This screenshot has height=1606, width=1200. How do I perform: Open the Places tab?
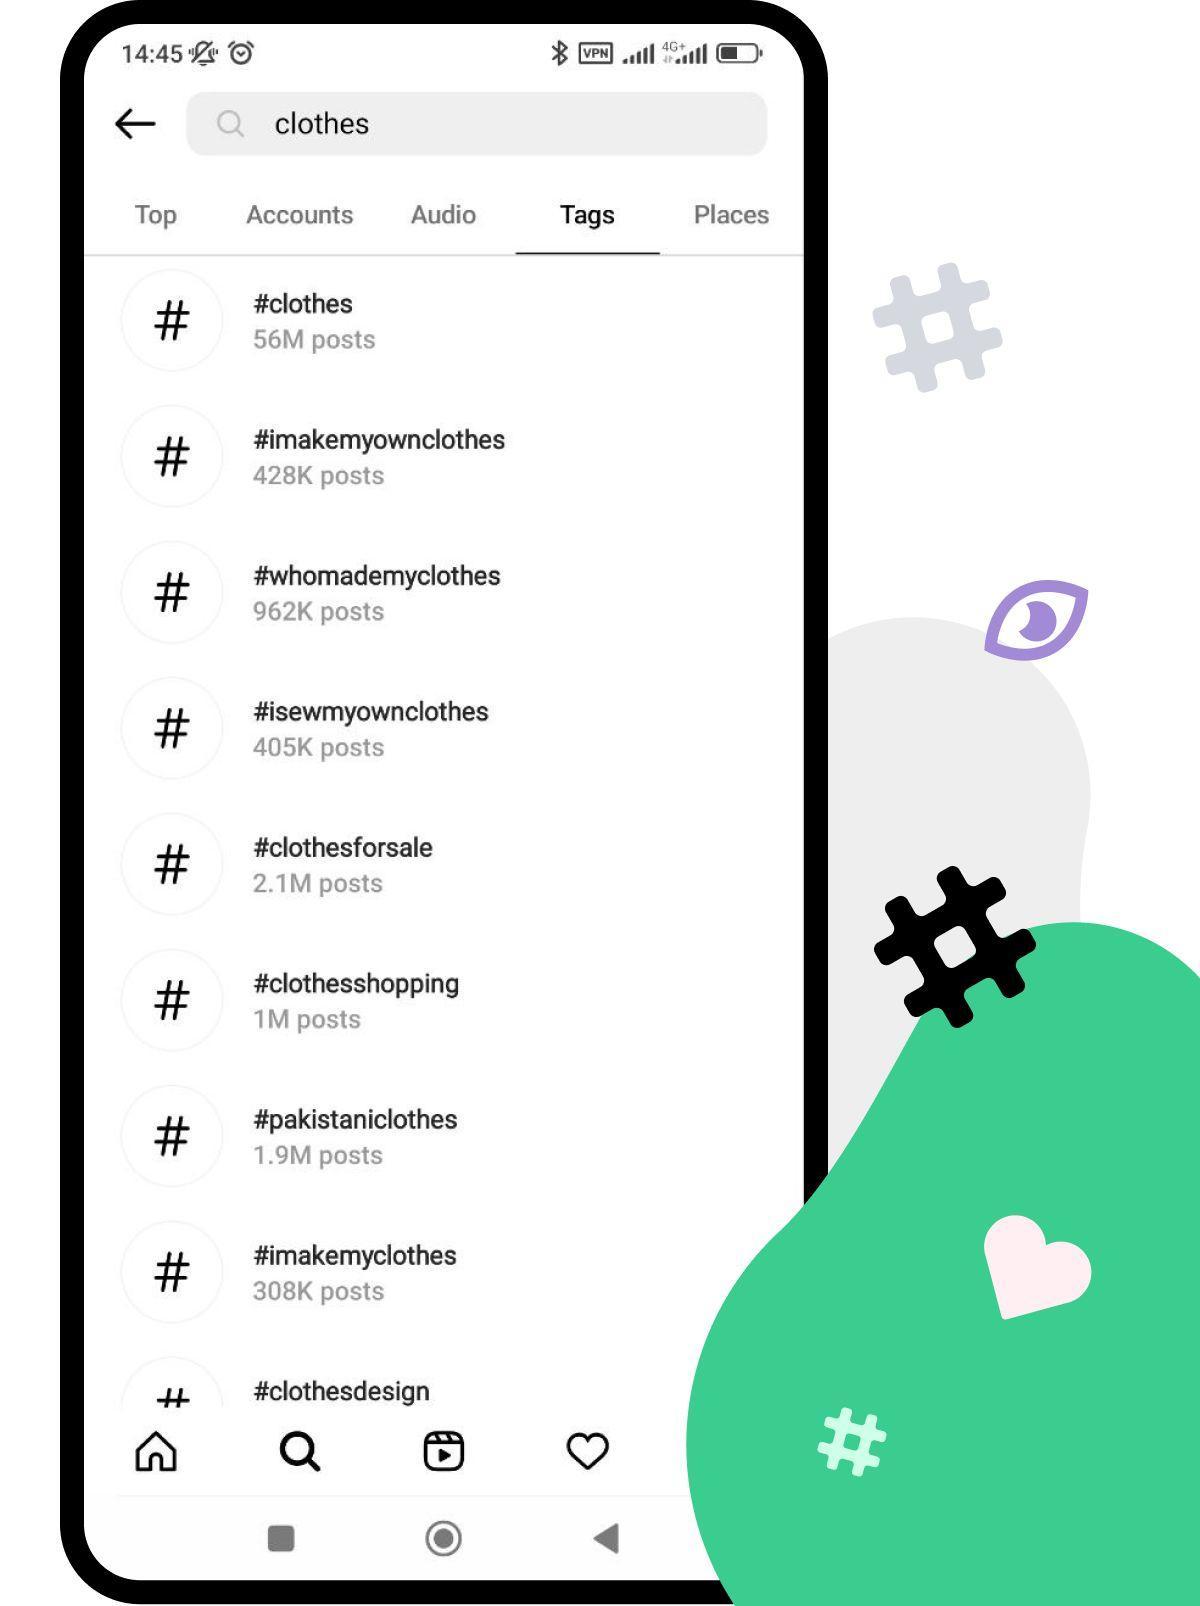[x=730, y=214]
